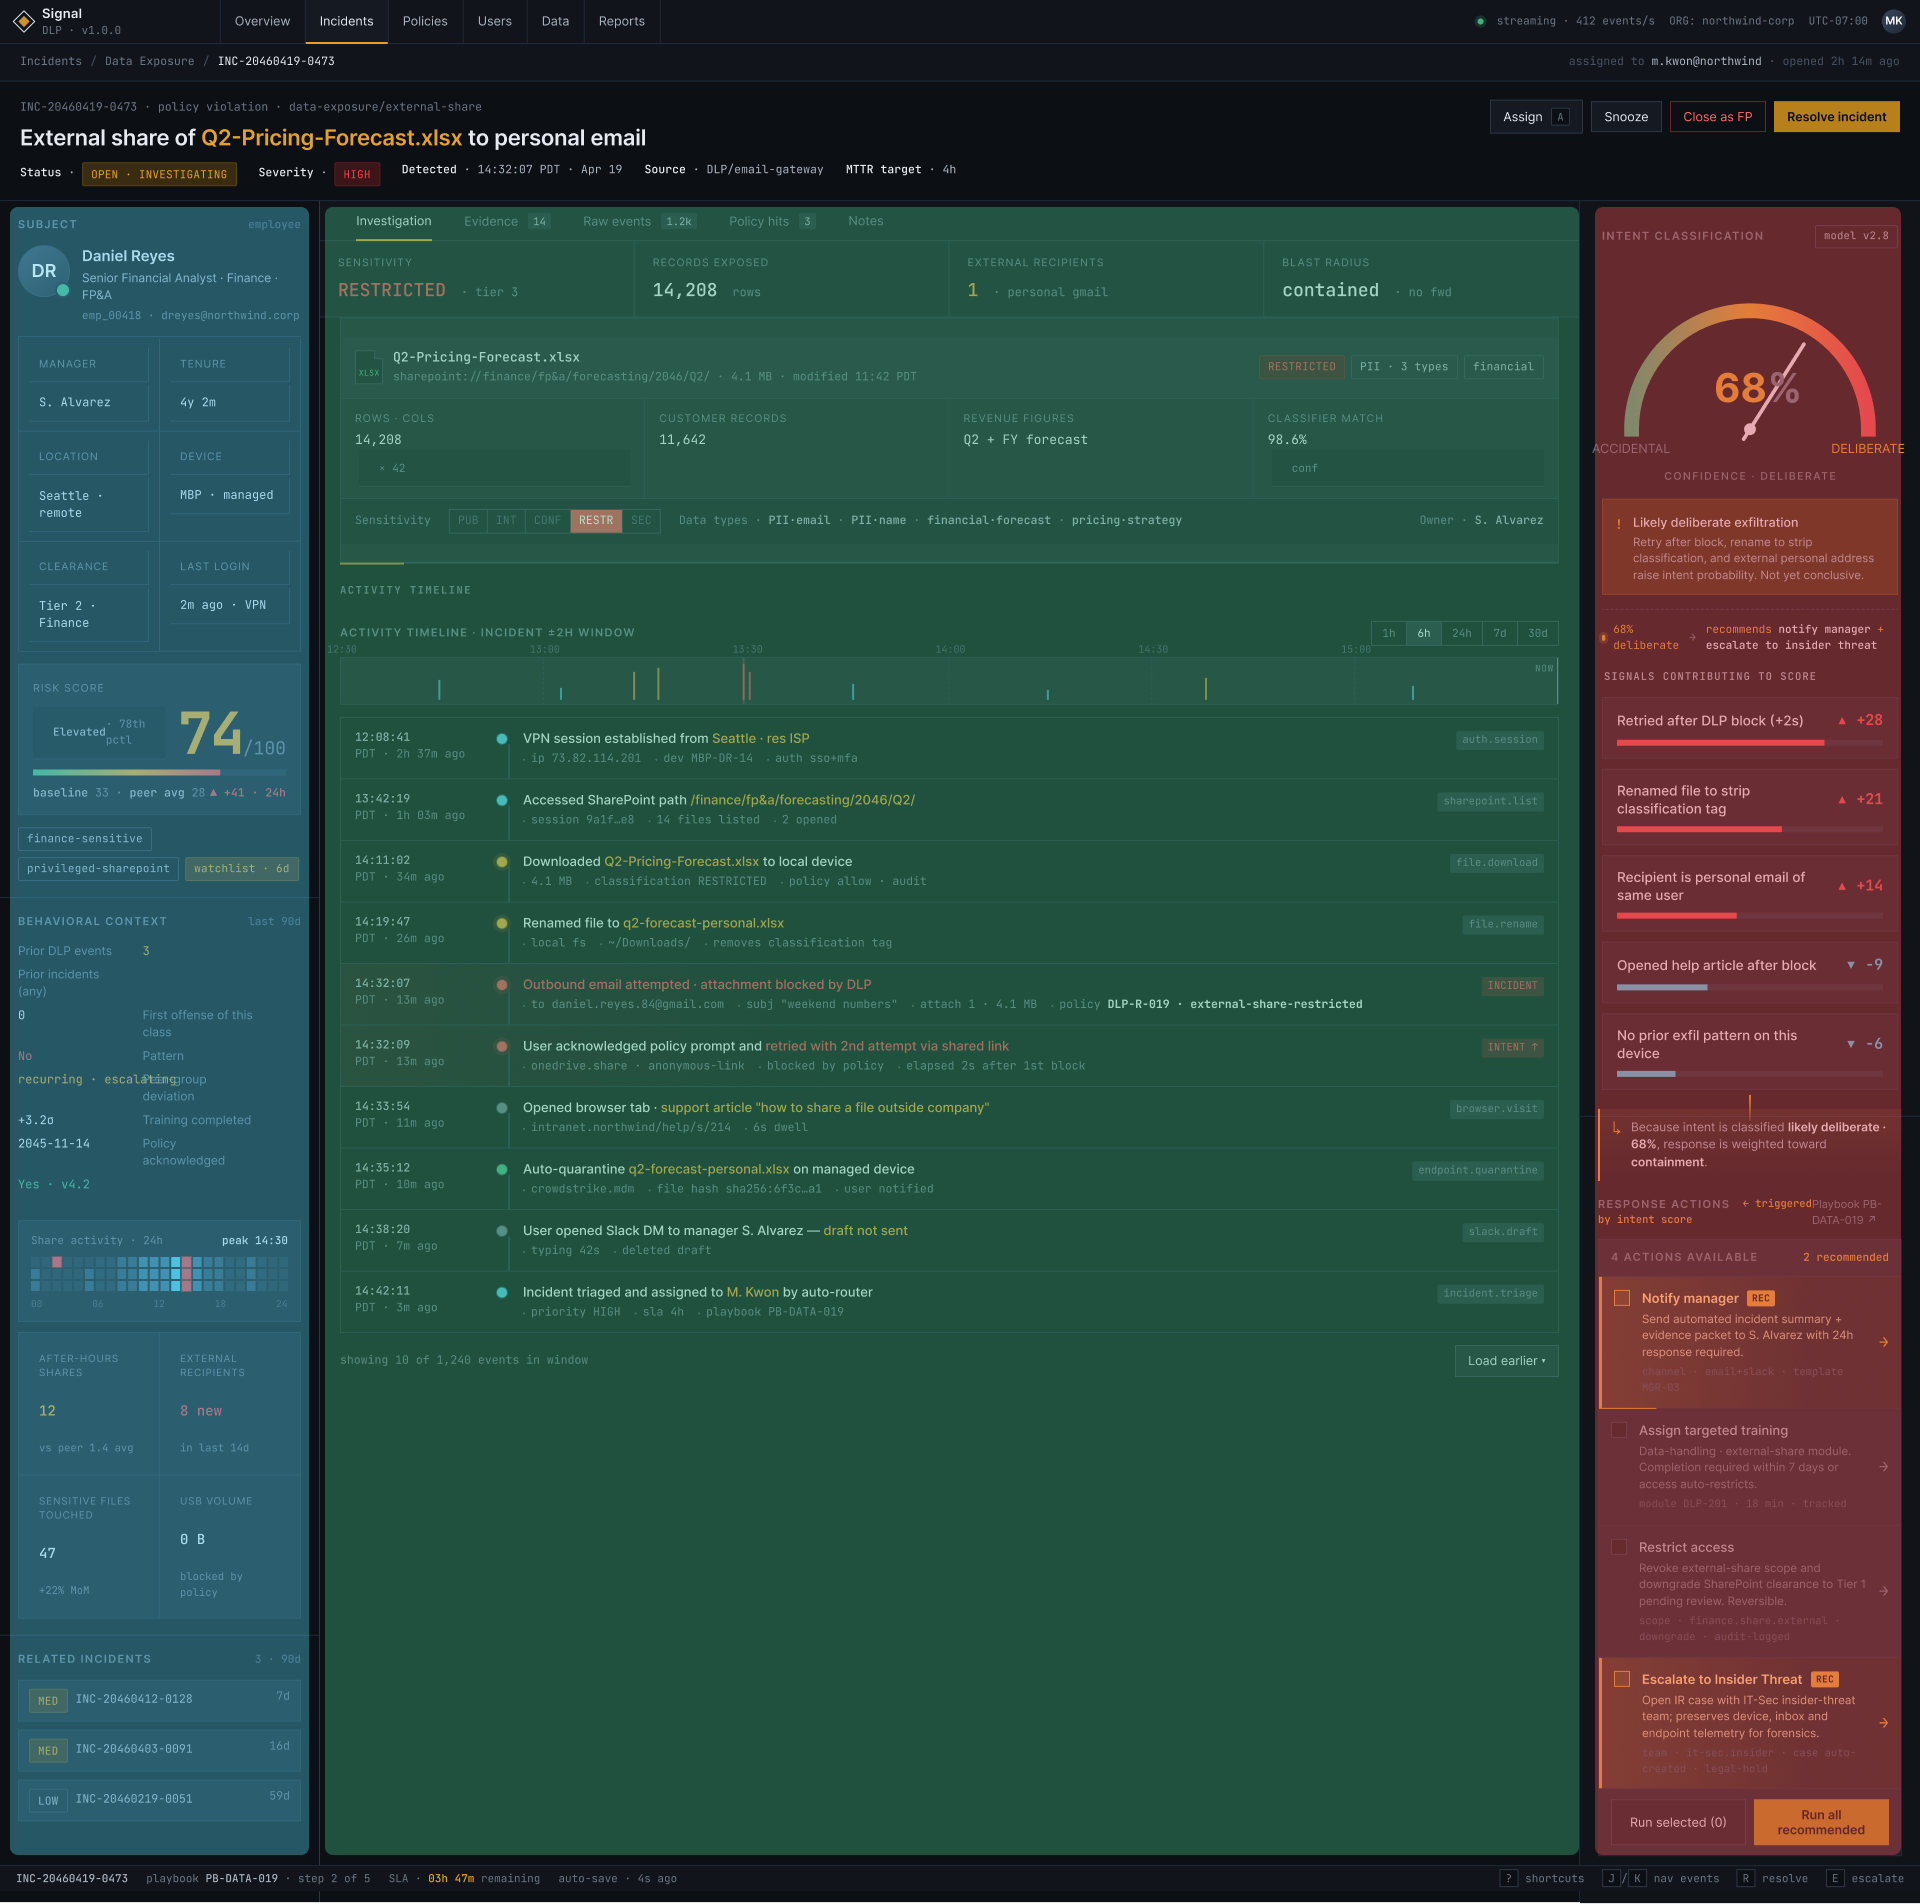Click the 12:08:41 VPN session event dot
Screen dimensions: 1920x1904
pos(502,739)
